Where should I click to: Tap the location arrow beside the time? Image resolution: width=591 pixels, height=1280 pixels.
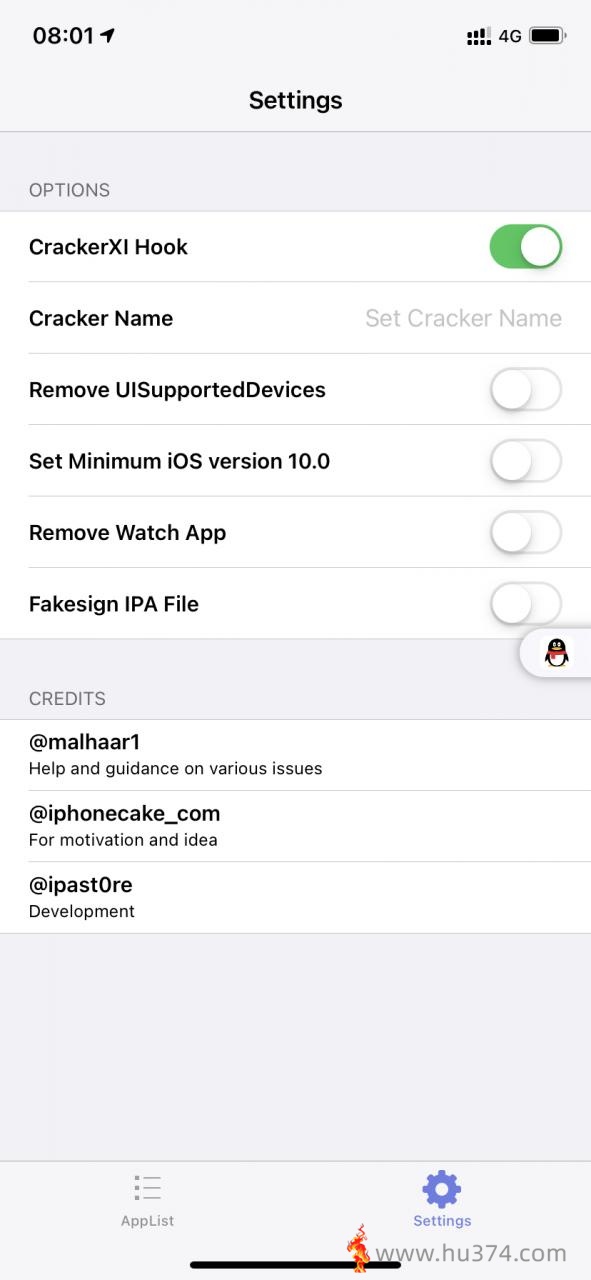click(x=108, y=36)
